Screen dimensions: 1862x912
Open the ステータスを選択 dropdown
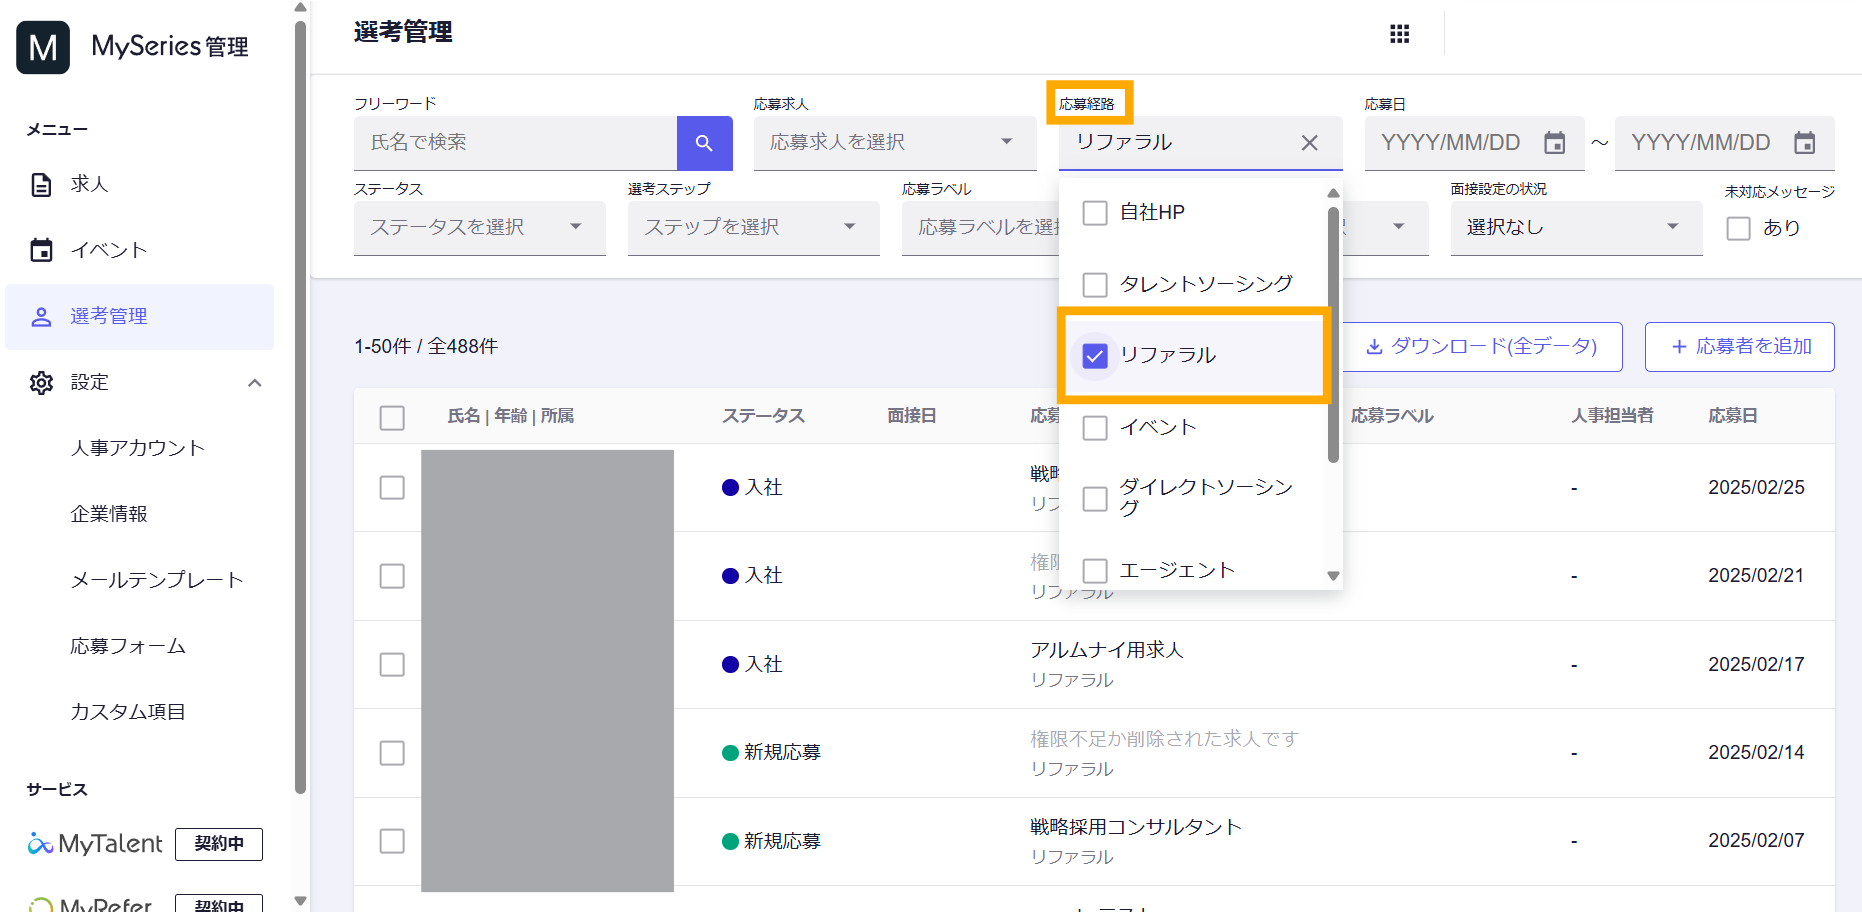[479, 228]
